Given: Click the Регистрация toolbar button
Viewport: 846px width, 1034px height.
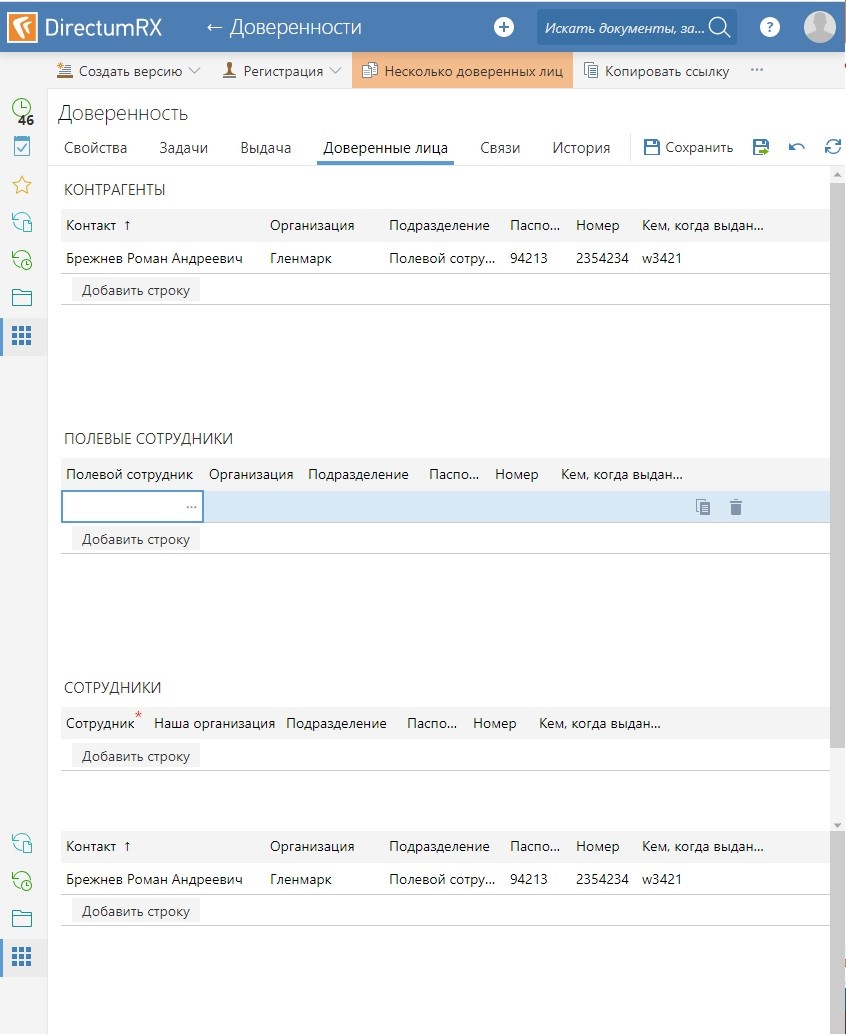Looking at the screenshot, I should pos(273,71).
